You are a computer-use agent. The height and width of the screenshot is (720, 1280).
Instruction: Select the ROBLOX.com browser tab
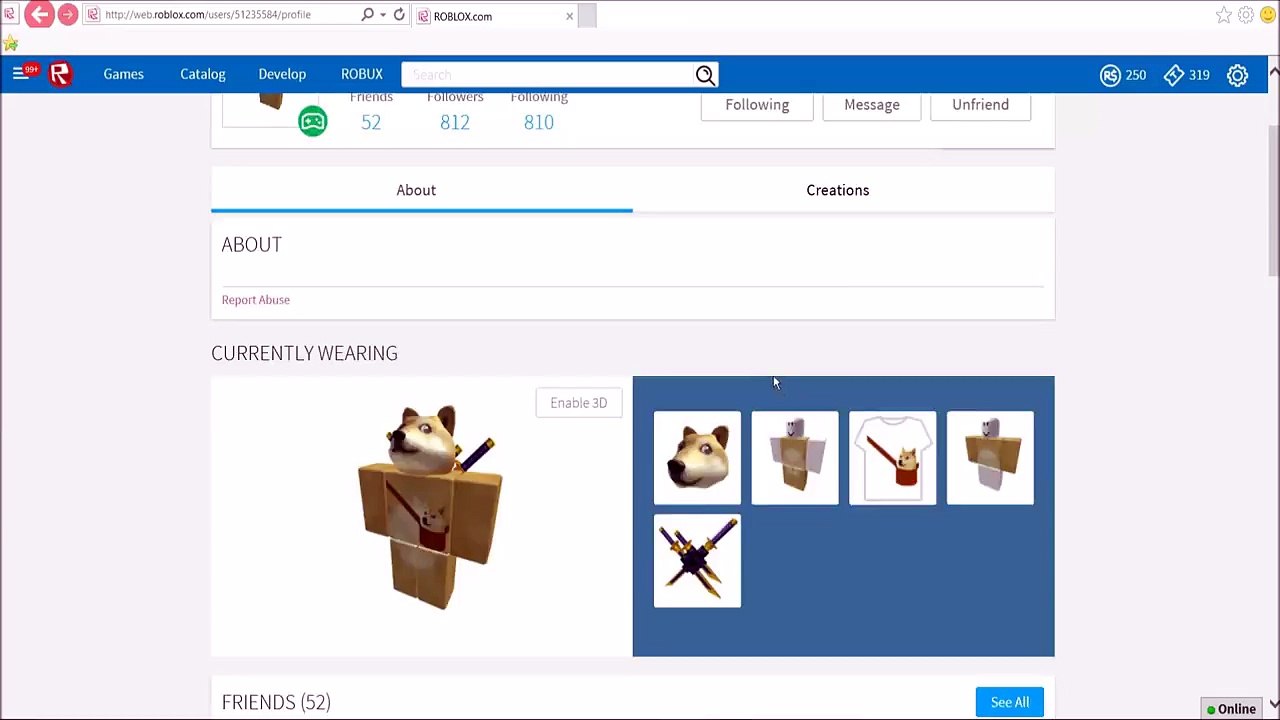495,16
